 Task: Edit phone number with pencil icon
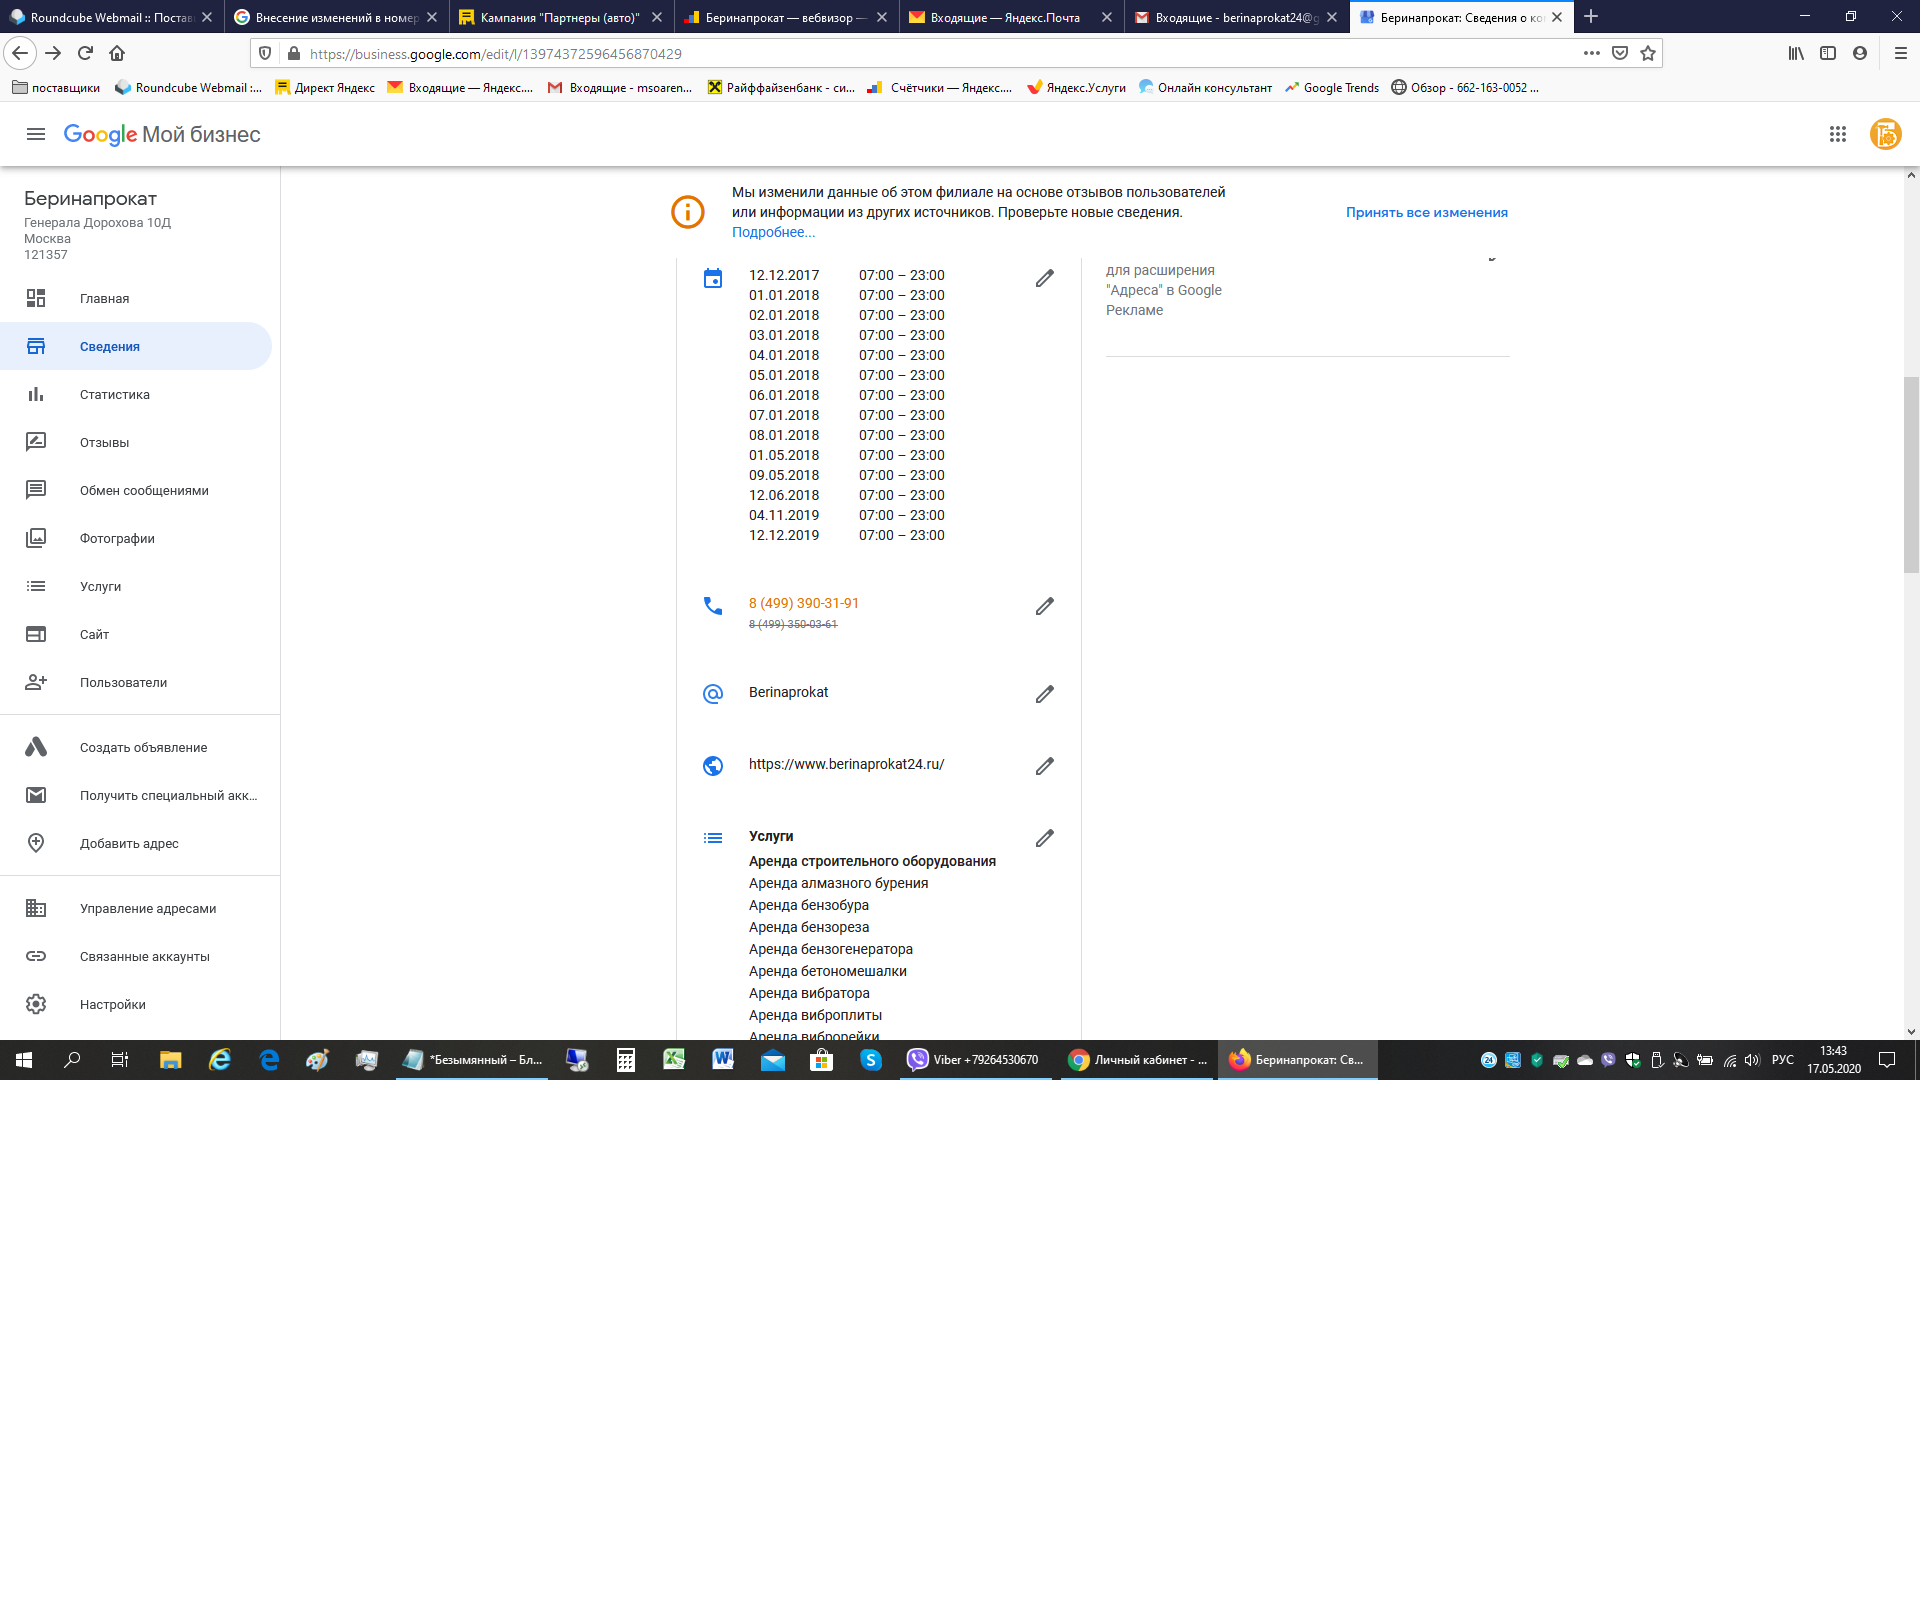click(x=1044, y=606)
